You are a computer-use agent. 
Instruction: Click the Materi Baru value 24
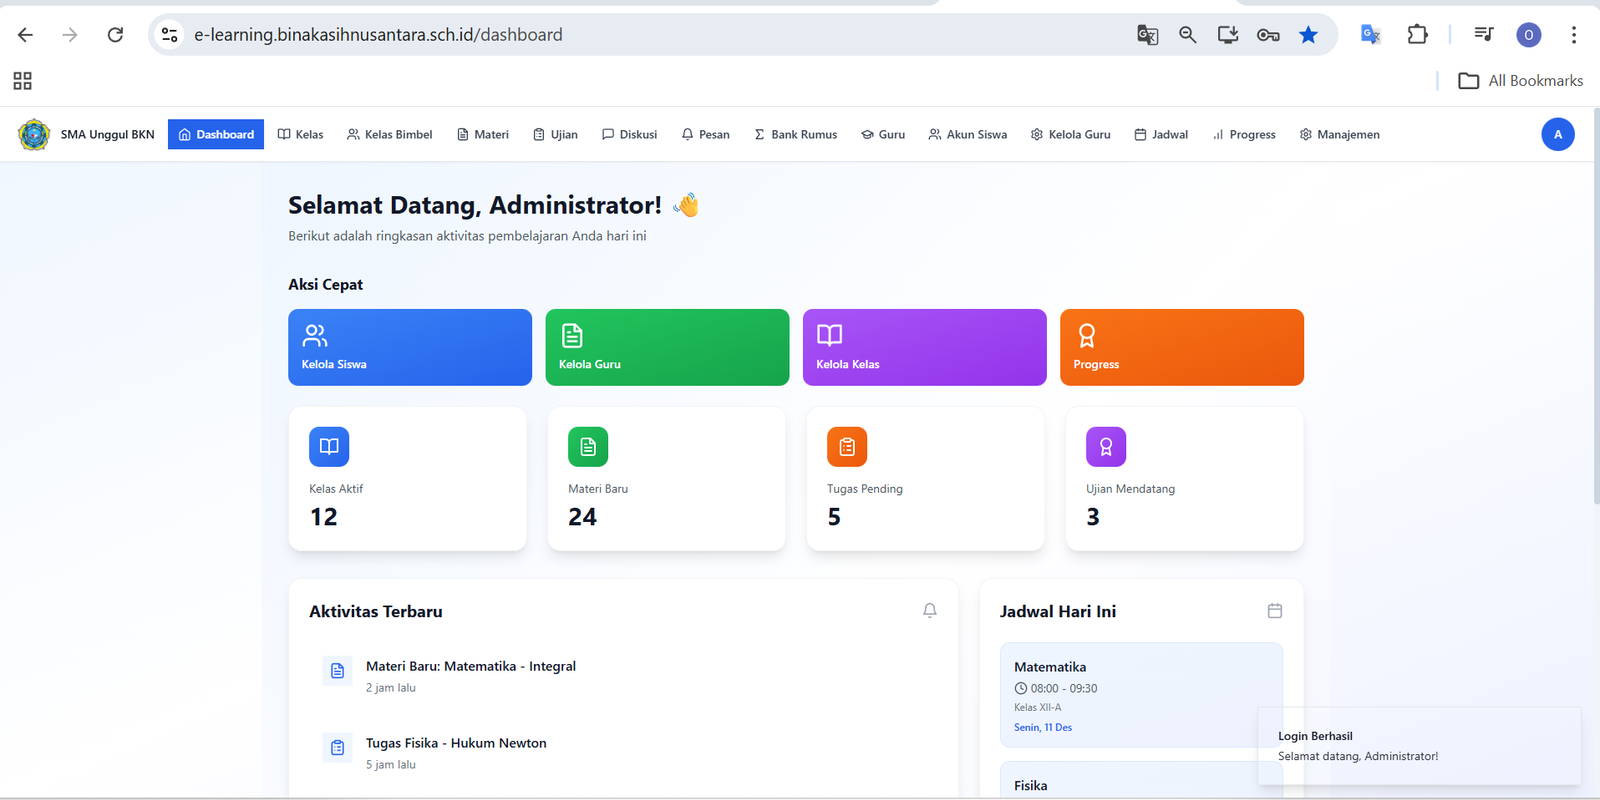[x=582, y=517]
